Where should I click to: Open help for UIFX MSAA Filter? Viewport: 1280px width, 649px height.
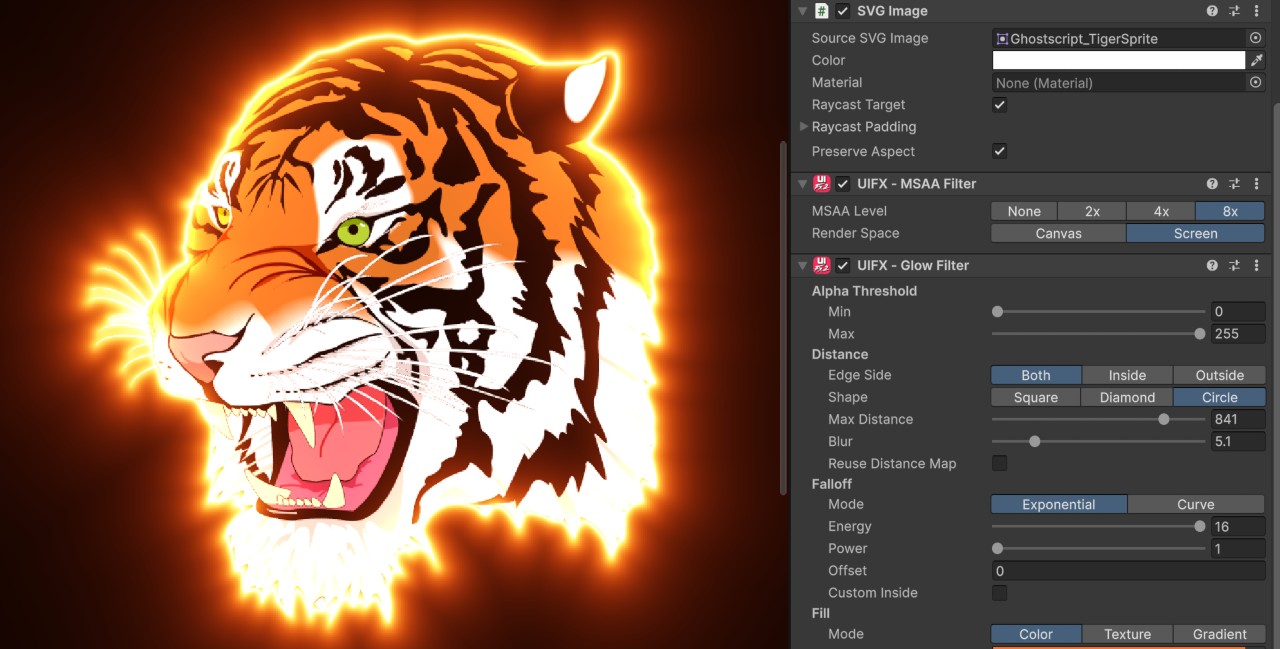tap(1212, 184)
